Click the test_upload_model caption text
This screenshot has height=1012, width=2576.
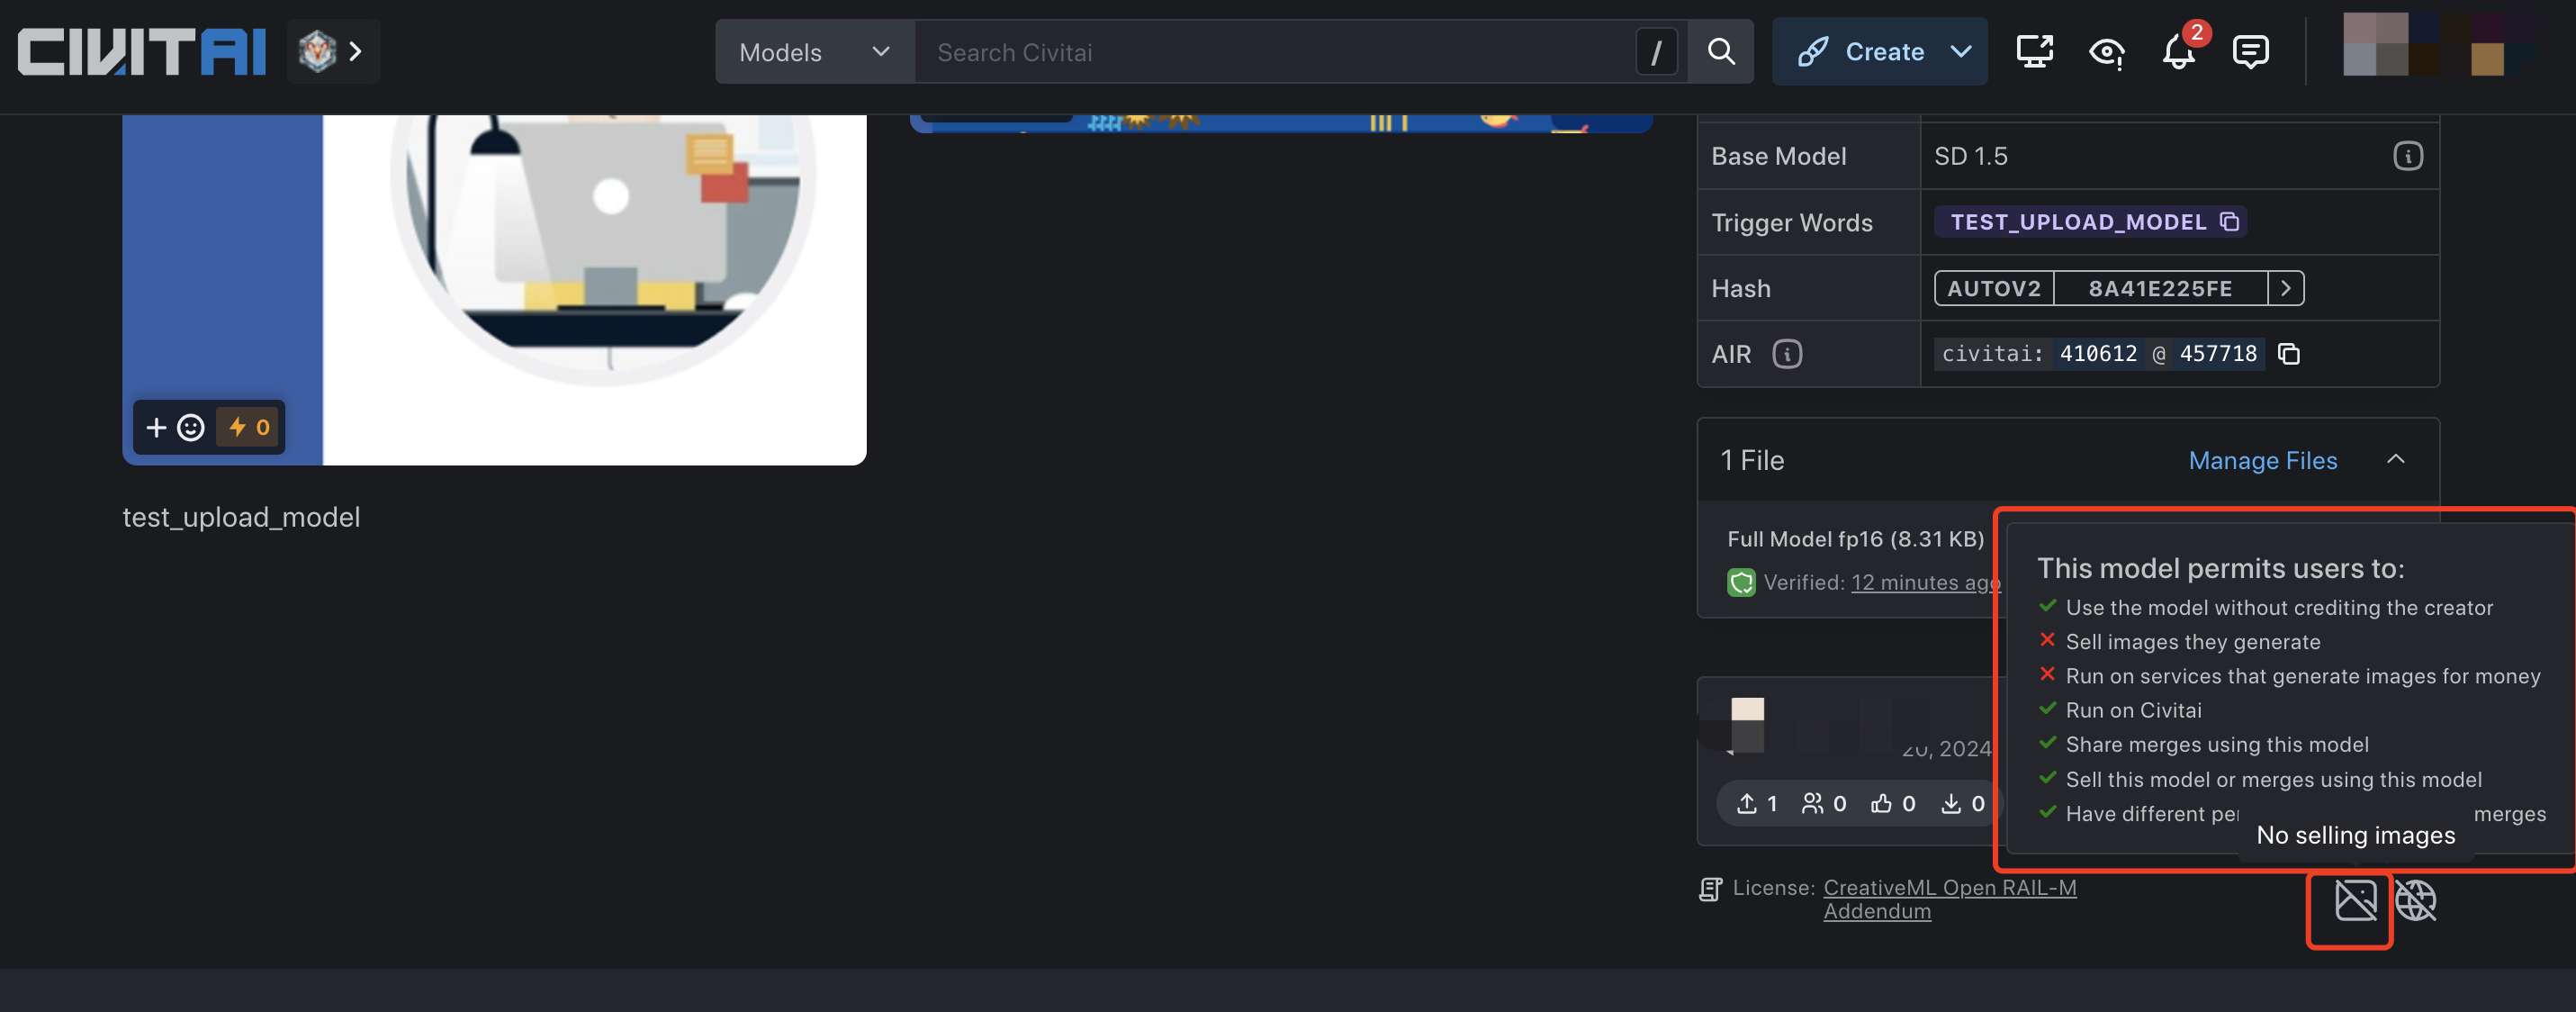tap(241, 517)
